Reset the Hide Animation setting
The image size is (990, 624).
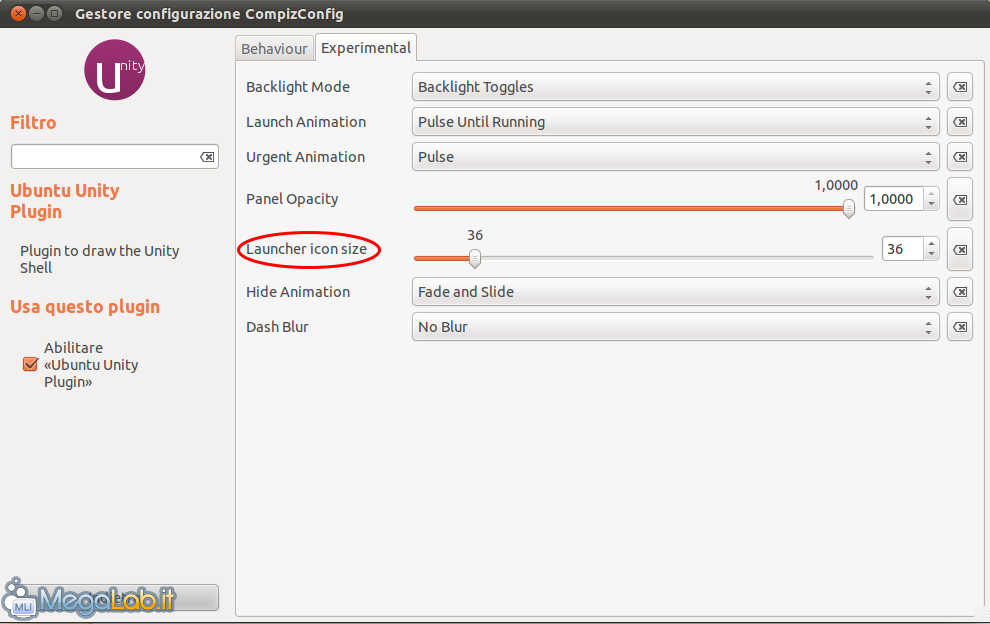(960, 292)
